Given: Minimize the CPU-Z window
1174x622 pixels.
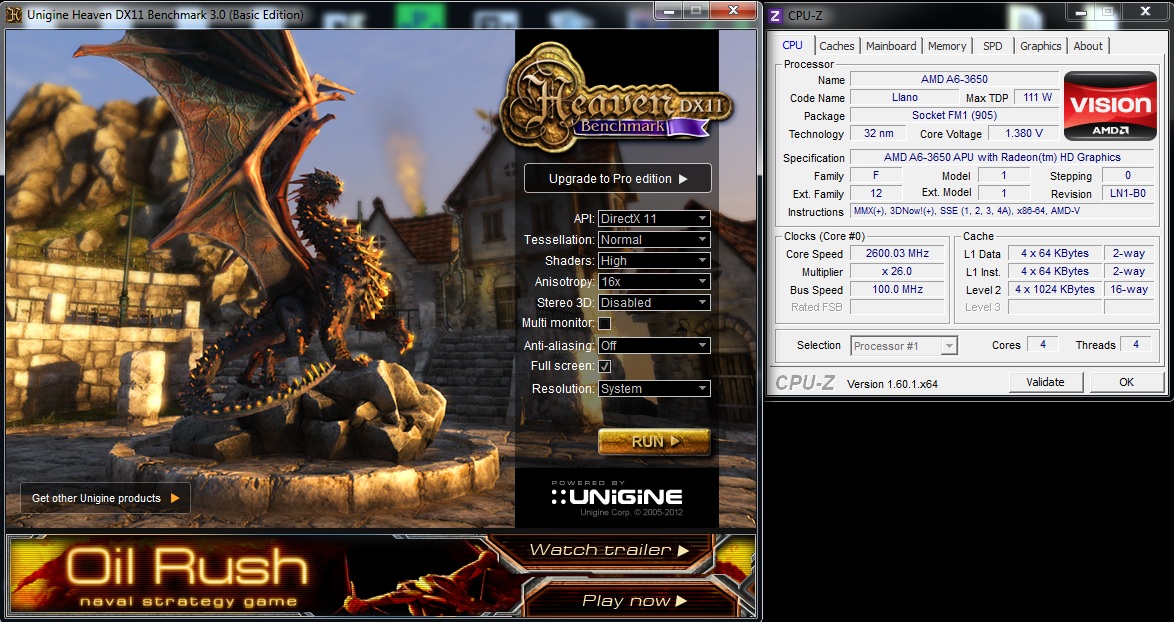Looking at the screenshot, I should [1080, 11].
